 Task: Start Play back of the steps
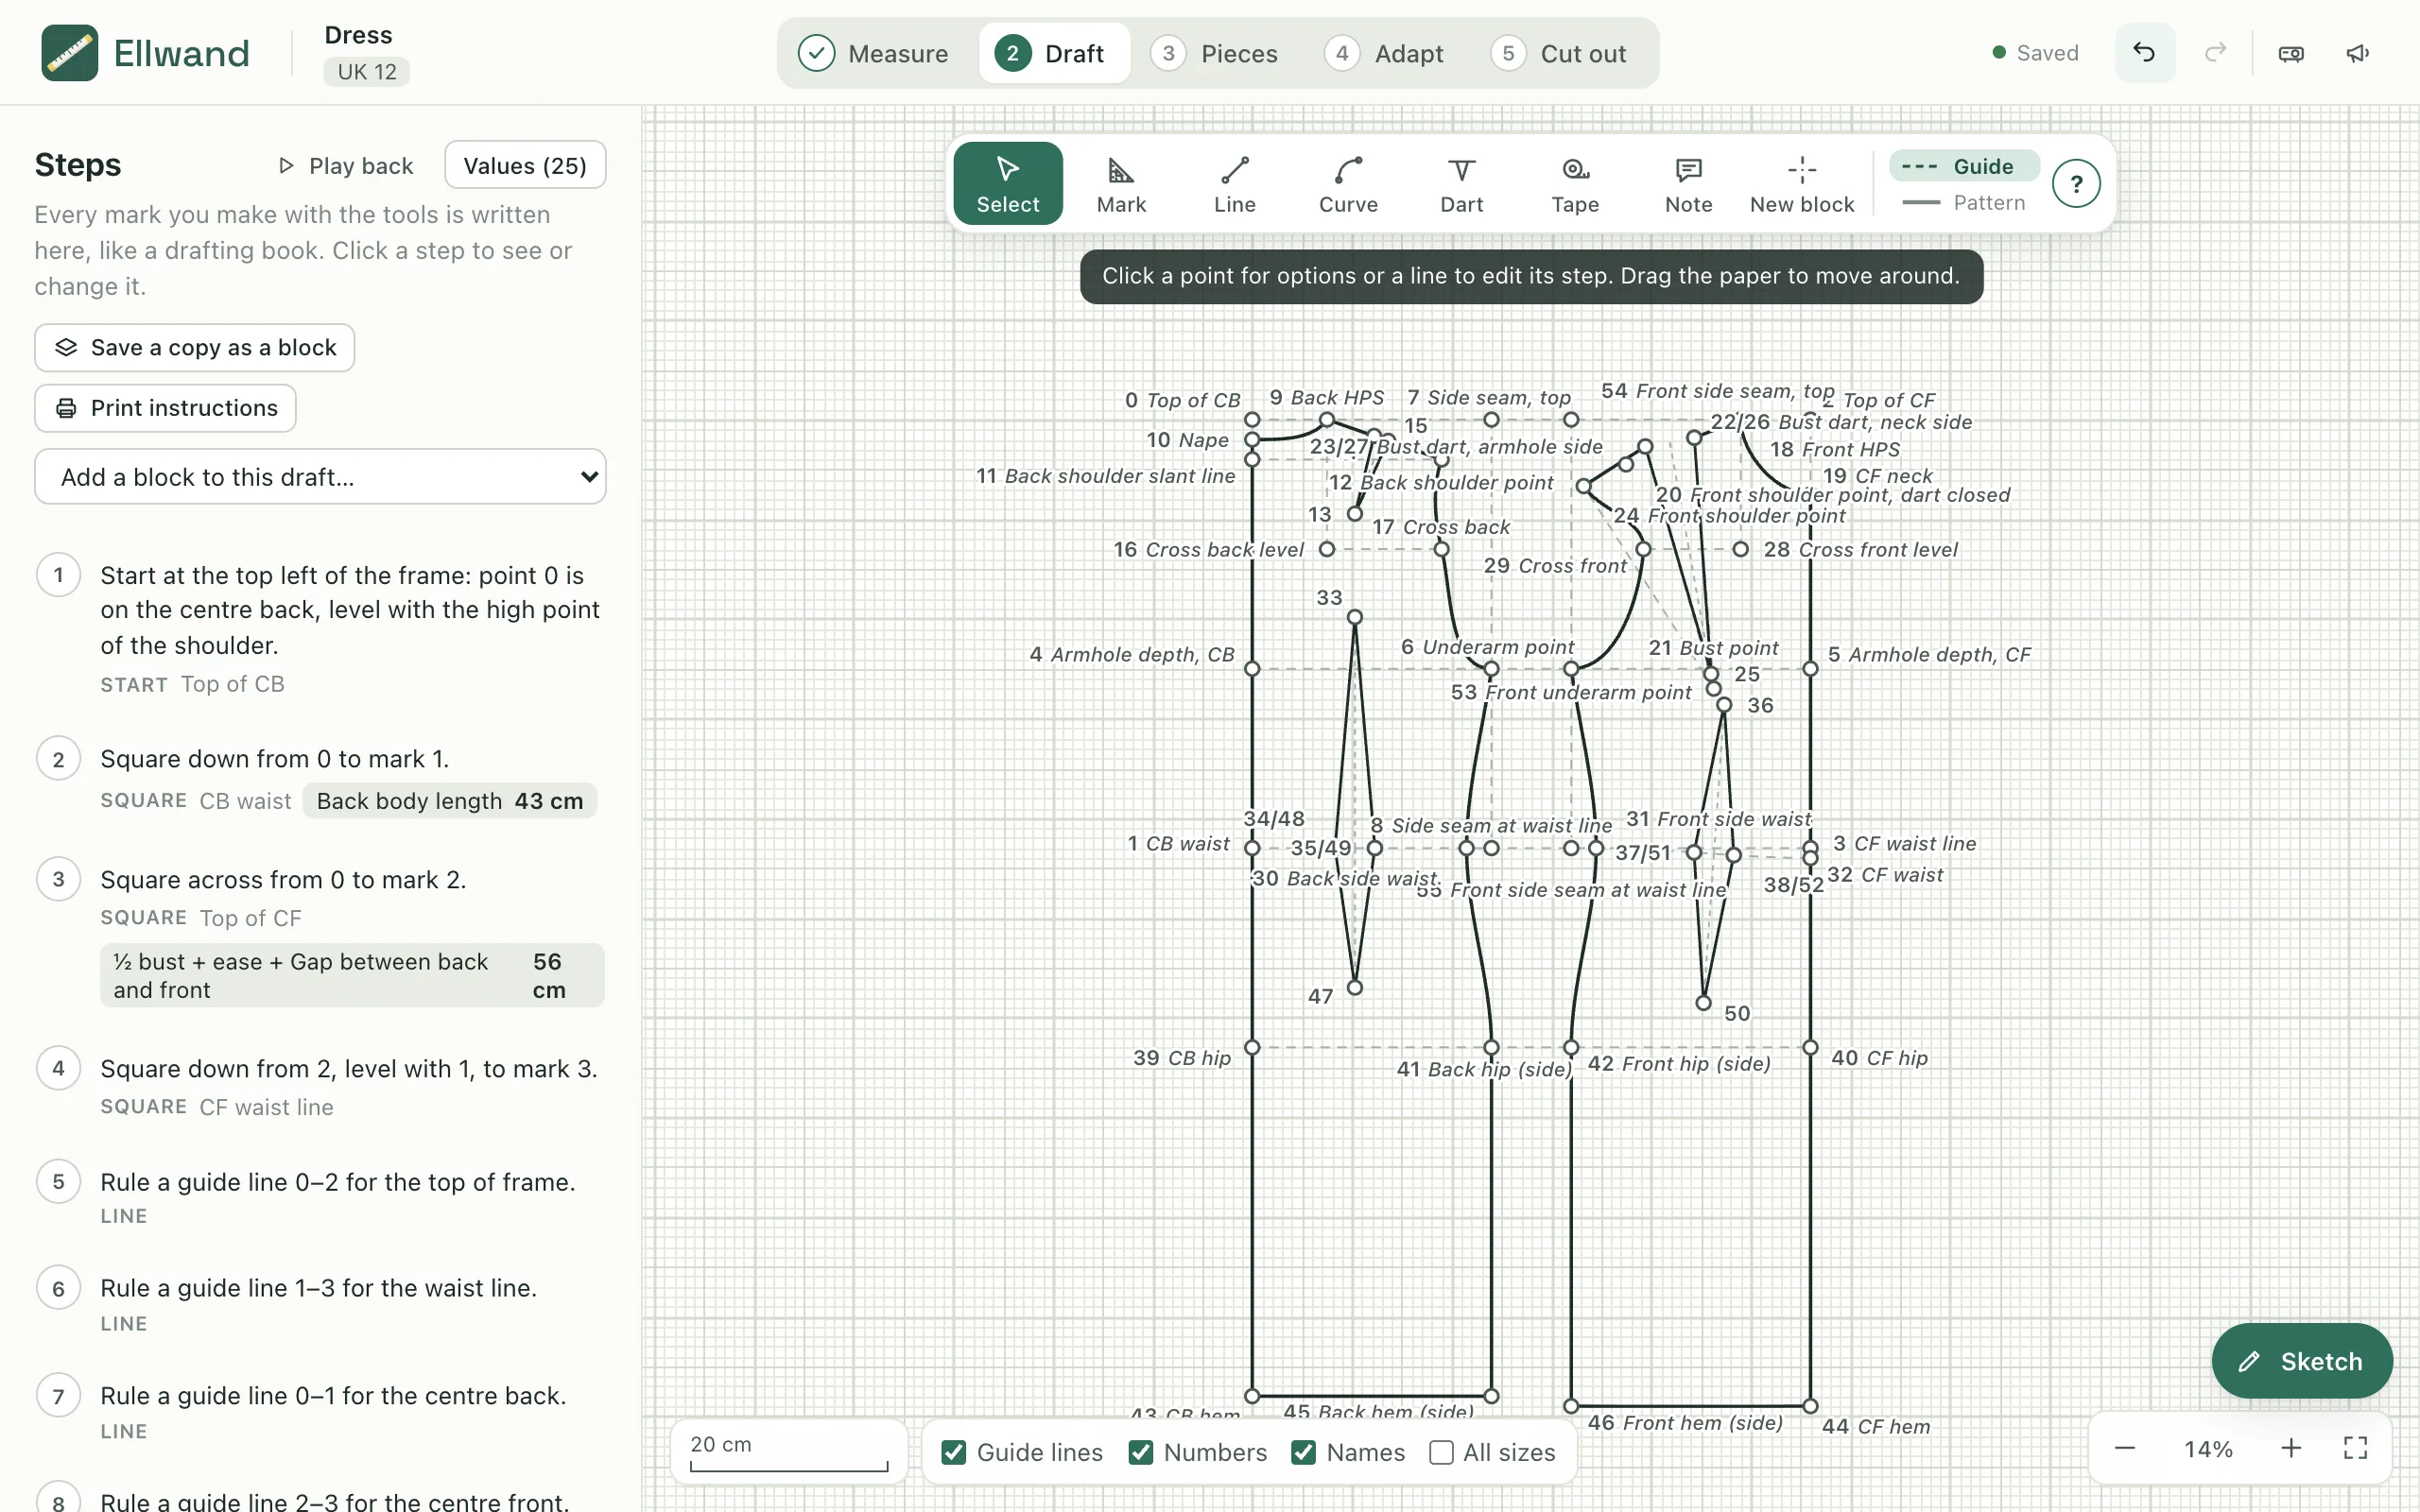pos(346,165)
